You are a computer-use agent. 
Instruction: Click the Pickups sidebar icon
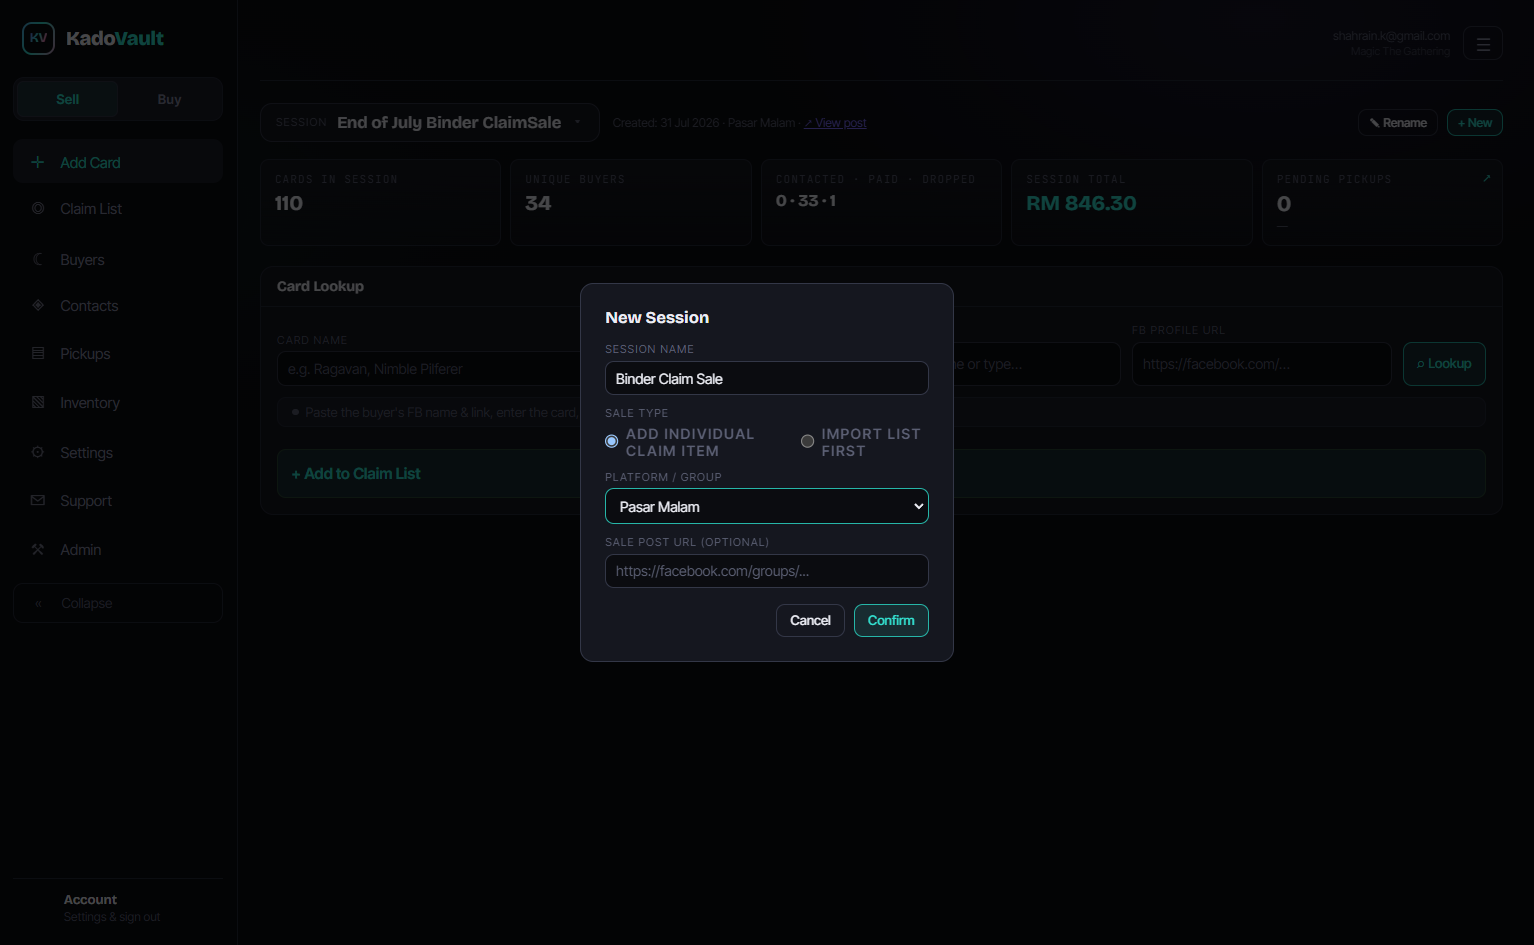click(38, 353)
